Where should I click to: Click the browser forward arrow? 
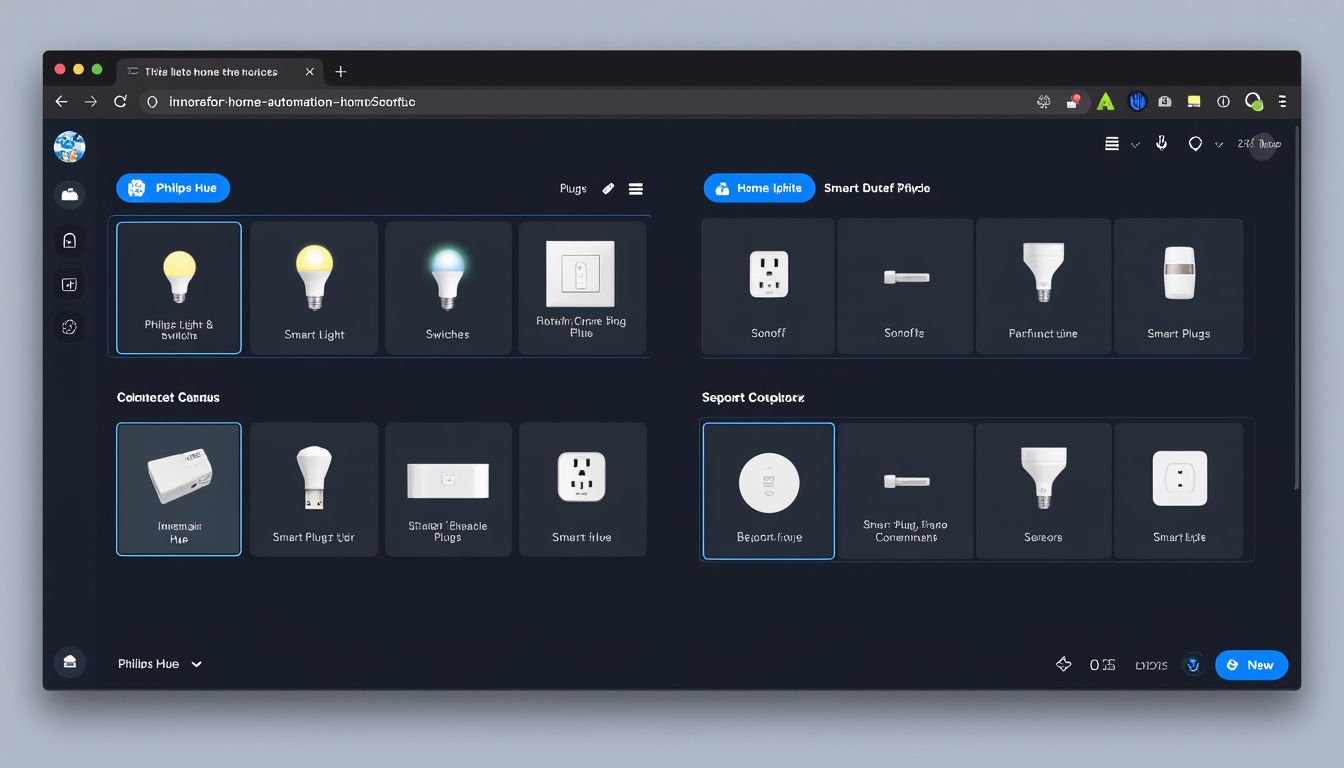(x=91, y=101)
